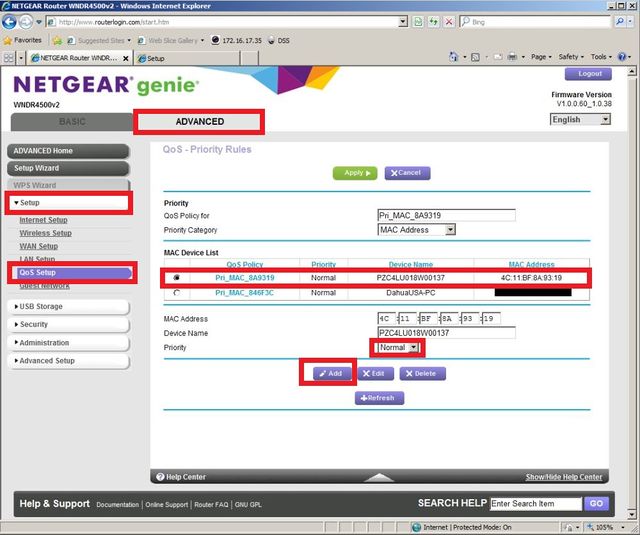Screen dimensions: 640x535
Task: Open the Pri_MAC_846F3C policy link
Action: 244,293
